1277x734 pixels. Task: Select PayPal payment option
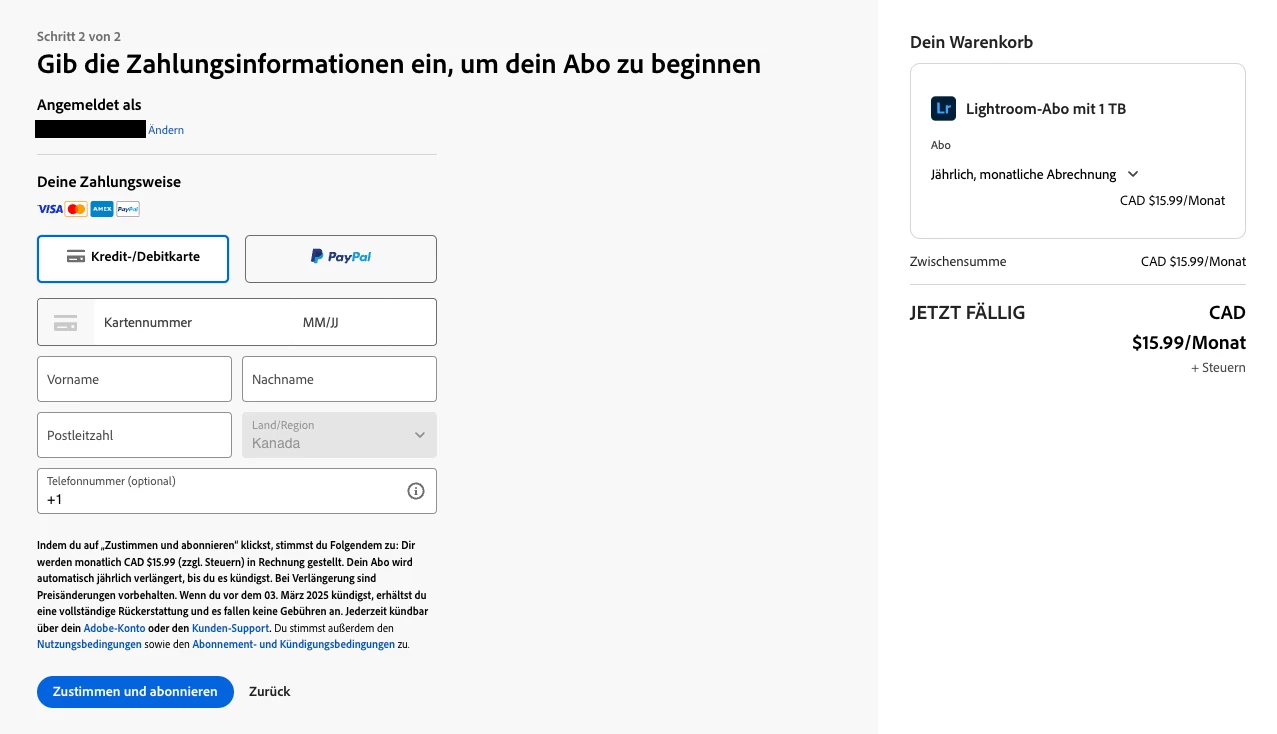click(x=341, y=259)
